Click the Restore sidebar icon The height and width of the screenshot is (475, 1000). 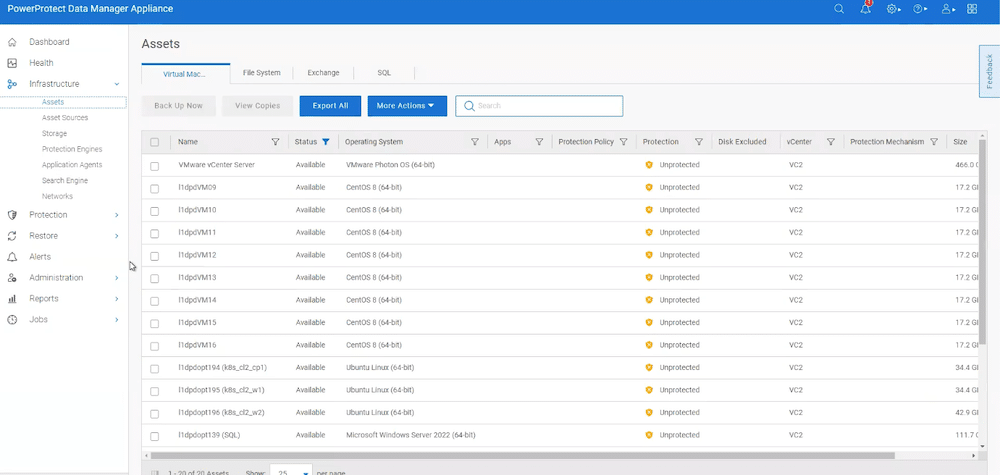coord(11,236)
